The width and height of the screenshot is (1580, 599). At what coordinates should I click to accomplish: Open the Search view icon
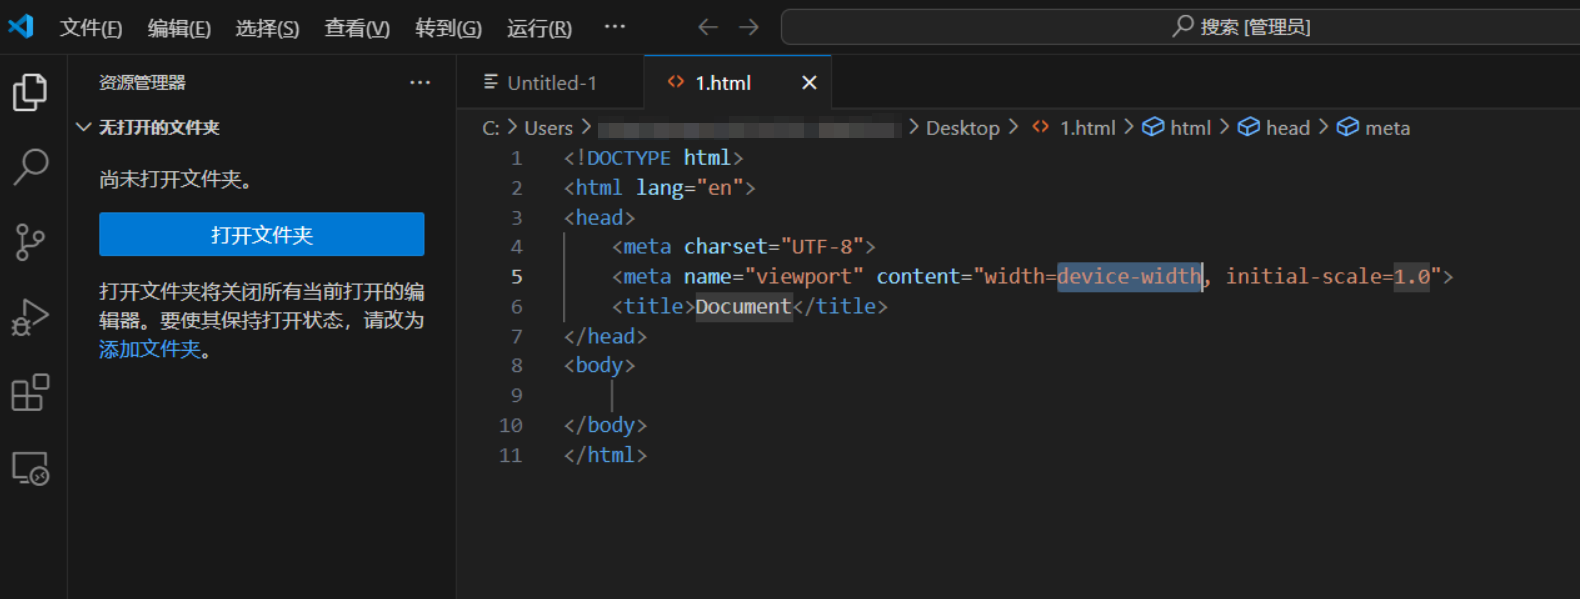(x=30, y=167)
